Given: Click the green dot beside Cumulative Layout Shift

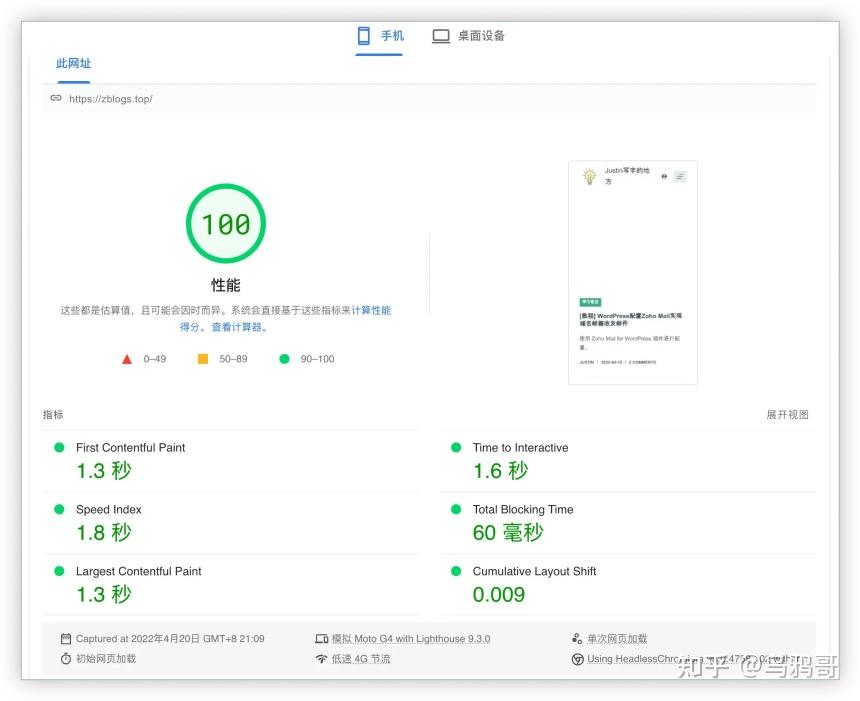Looking at the screenshot, I should tap(456, 571).
